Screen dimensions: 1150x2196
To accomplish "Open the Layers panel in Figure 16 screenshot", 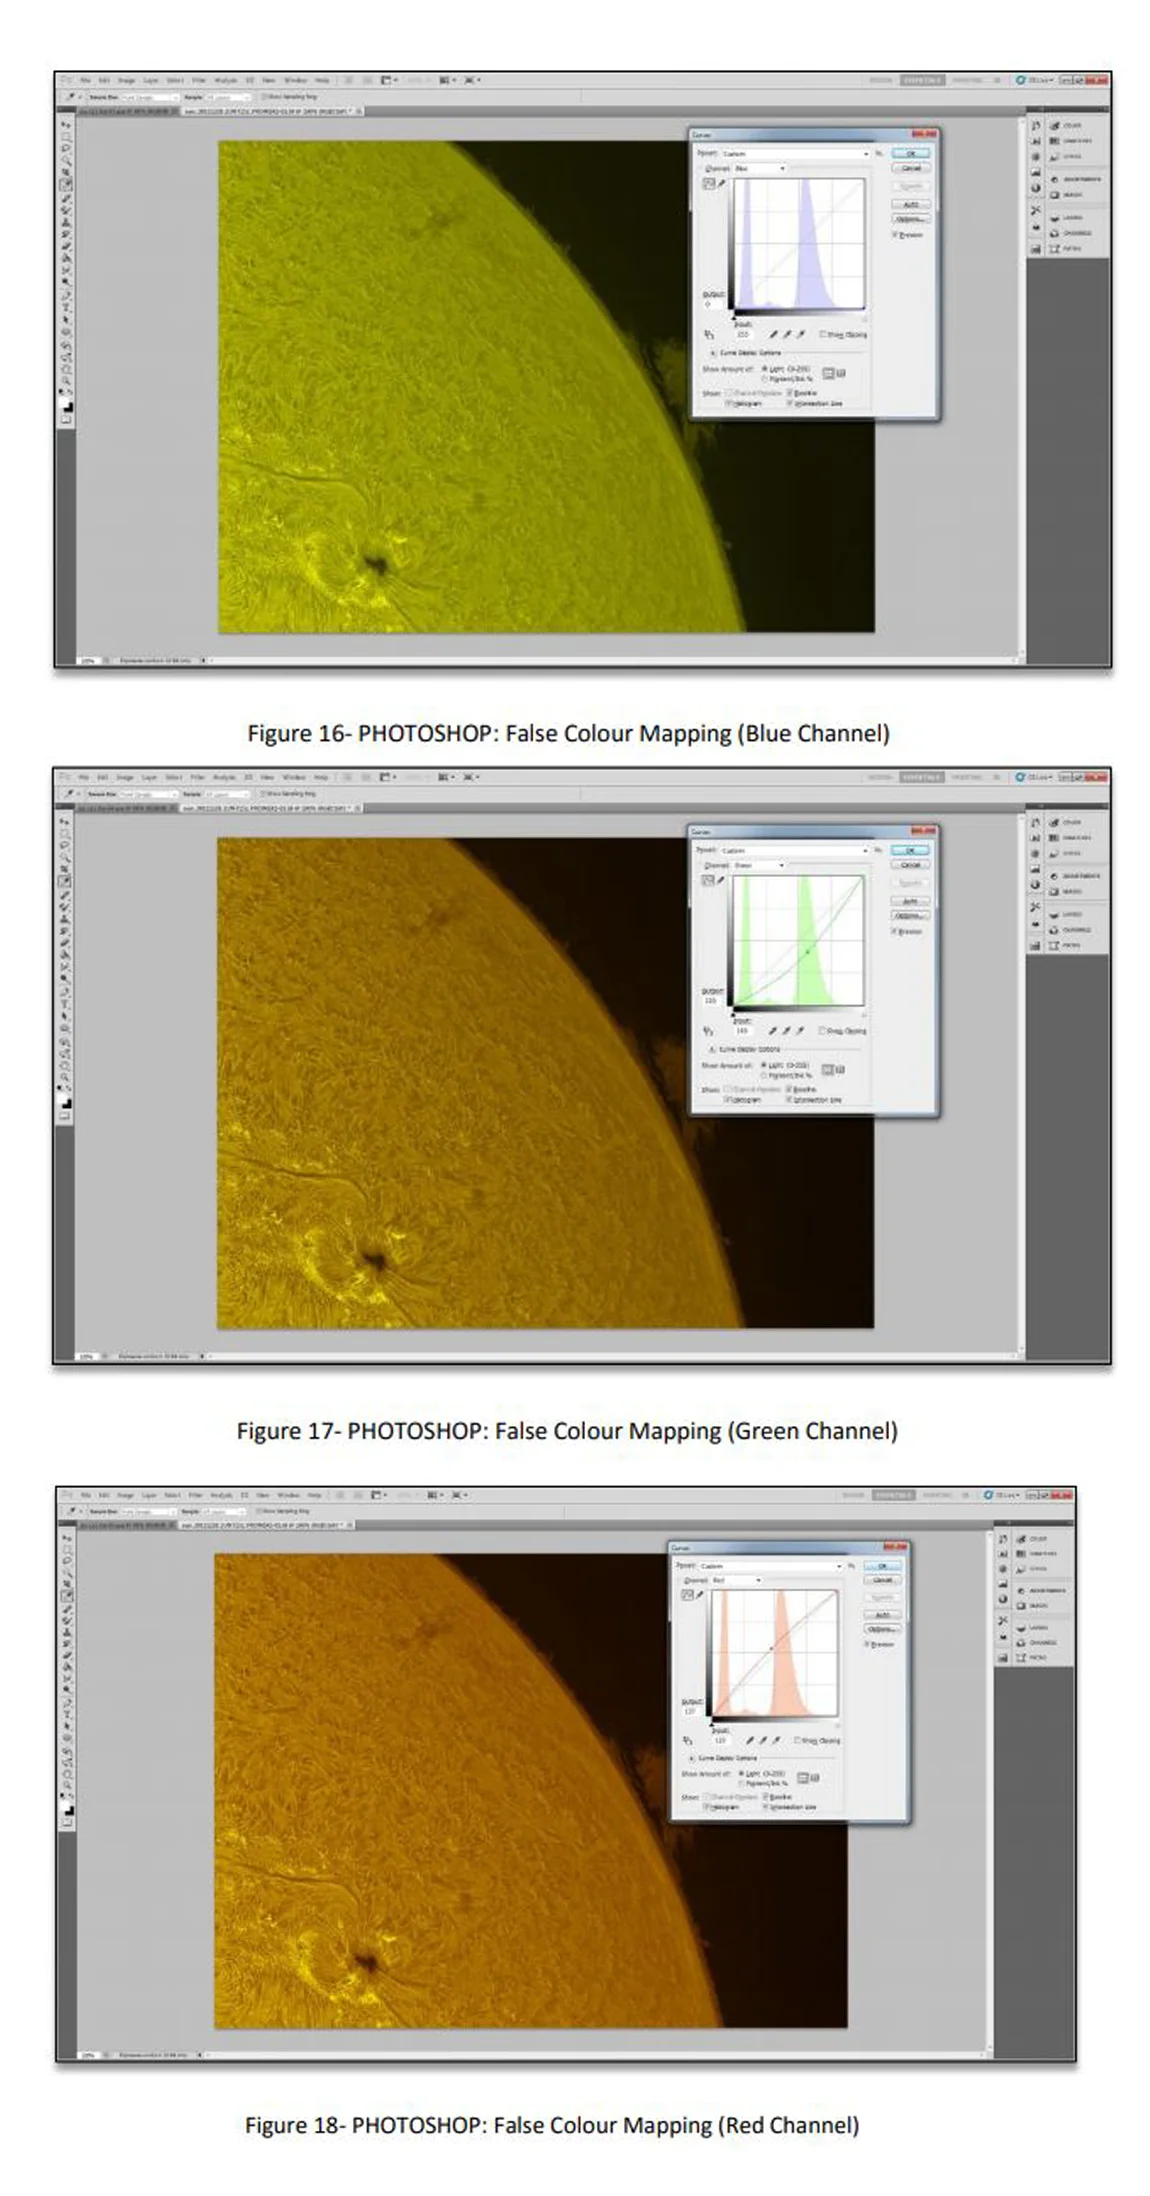I will (x=1066, y=218).
